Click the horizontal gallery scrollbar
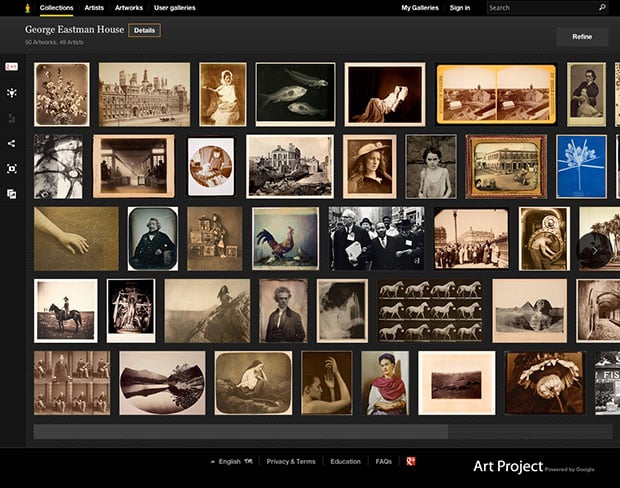Viewport: 620px width, 488px height. [241, 432]
